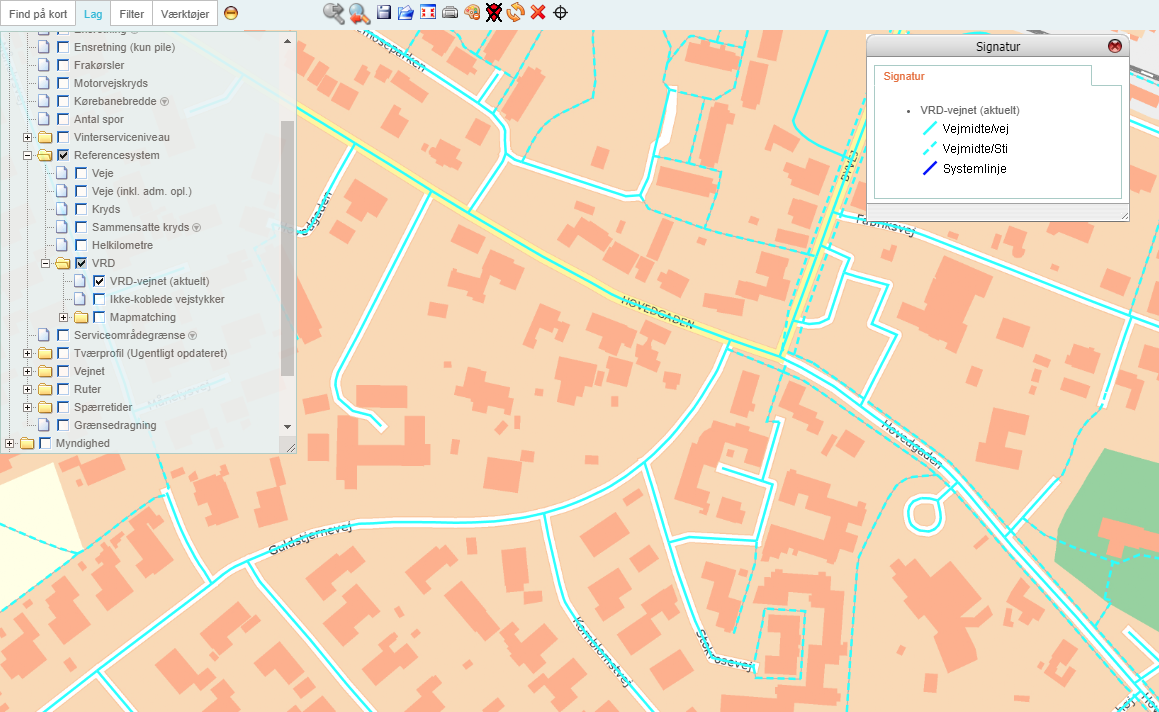Select the Signatur tab in legend window

click(904, 76)
